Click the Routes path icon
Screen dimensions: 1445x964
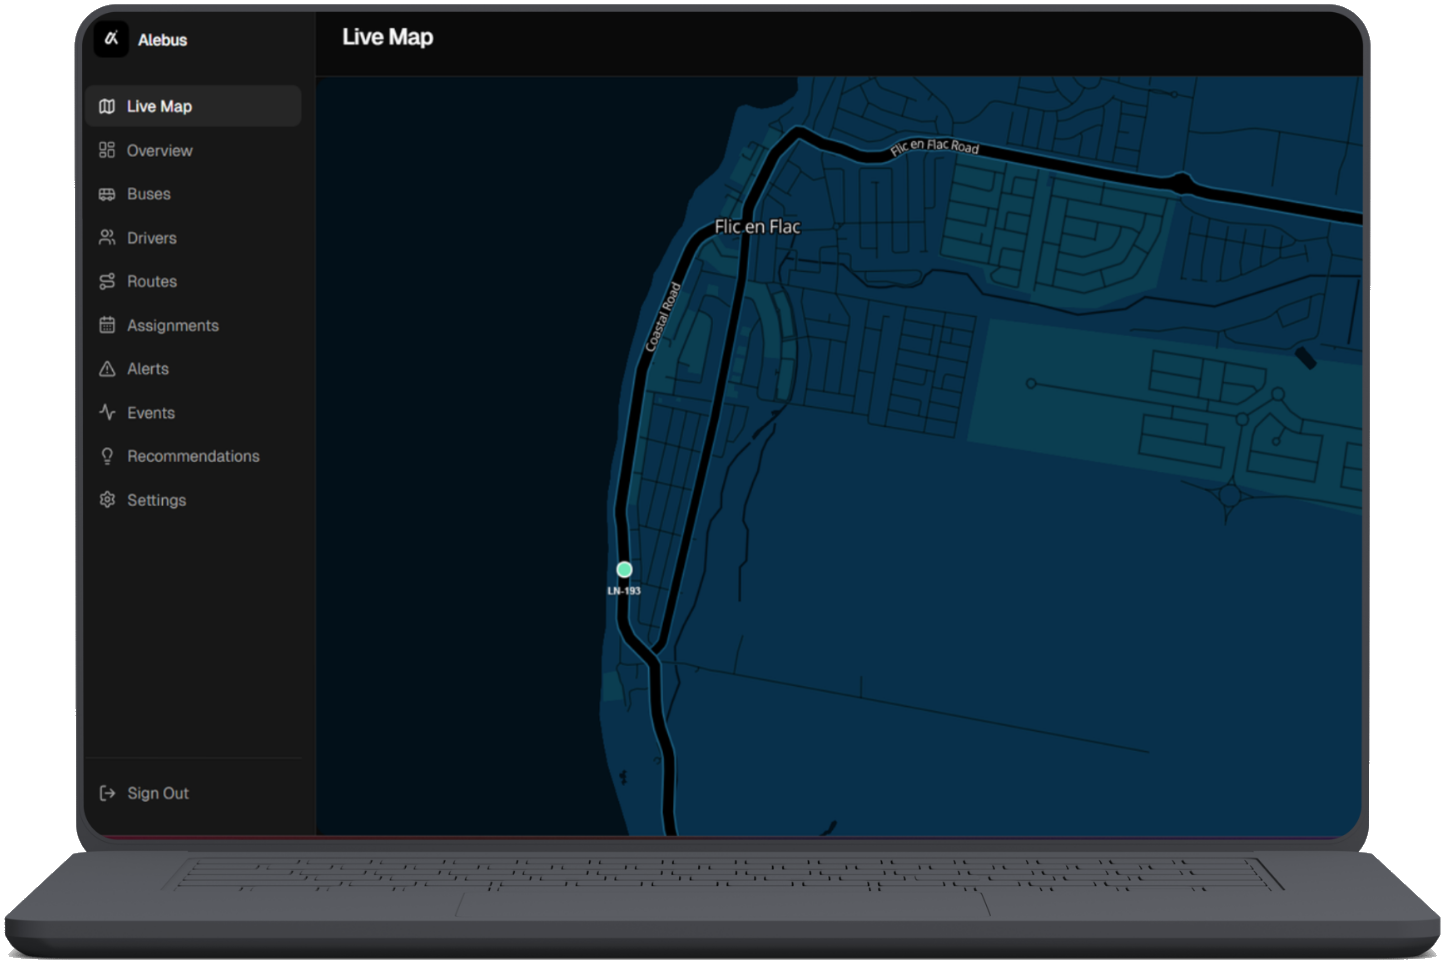[x=107, y=281]
